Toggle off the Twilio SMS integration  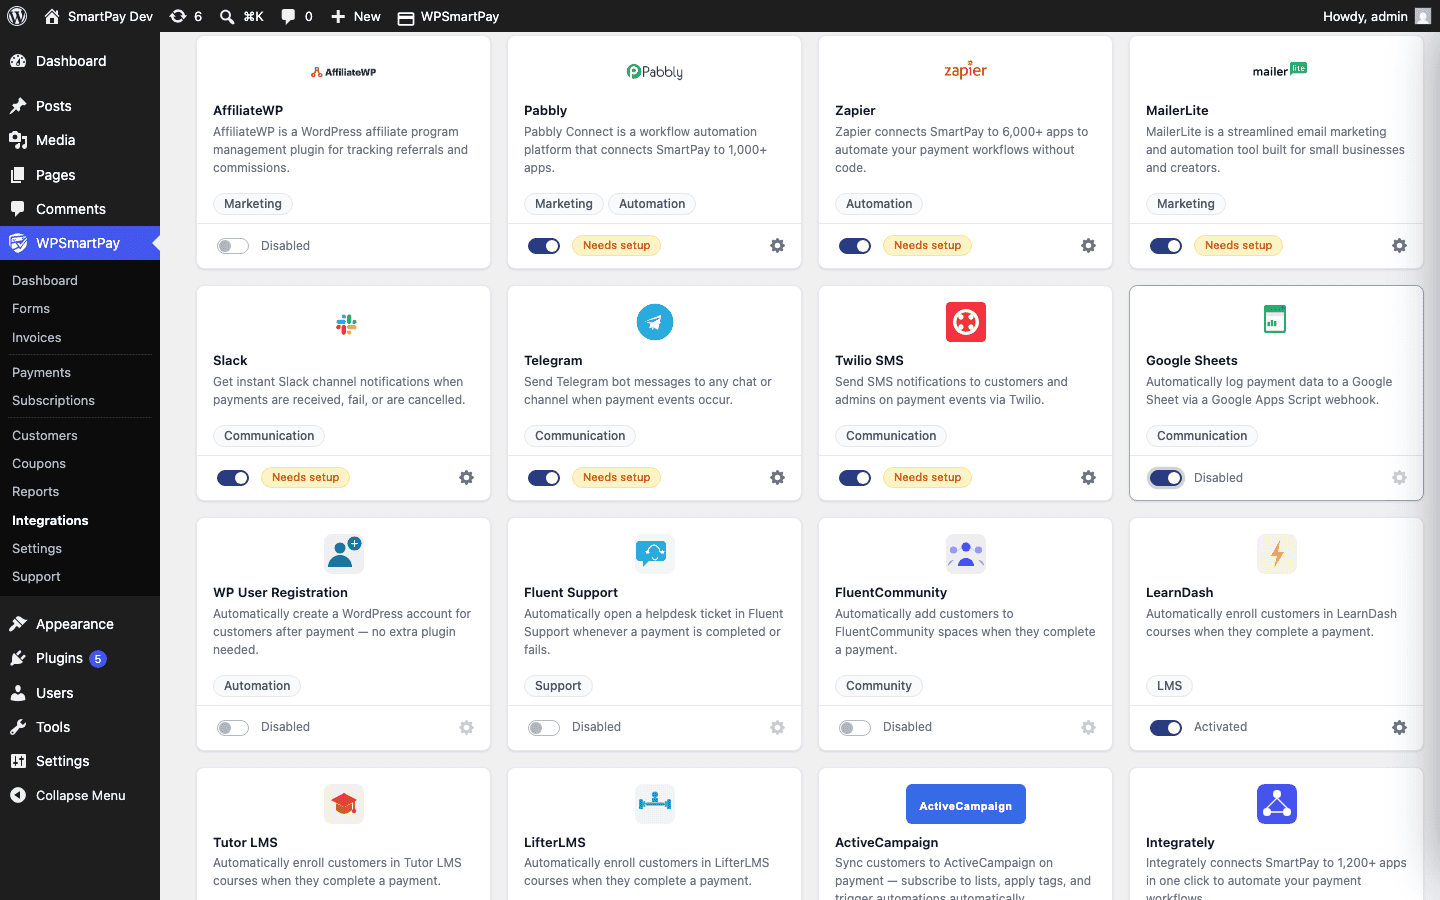[x=855, y=478]
